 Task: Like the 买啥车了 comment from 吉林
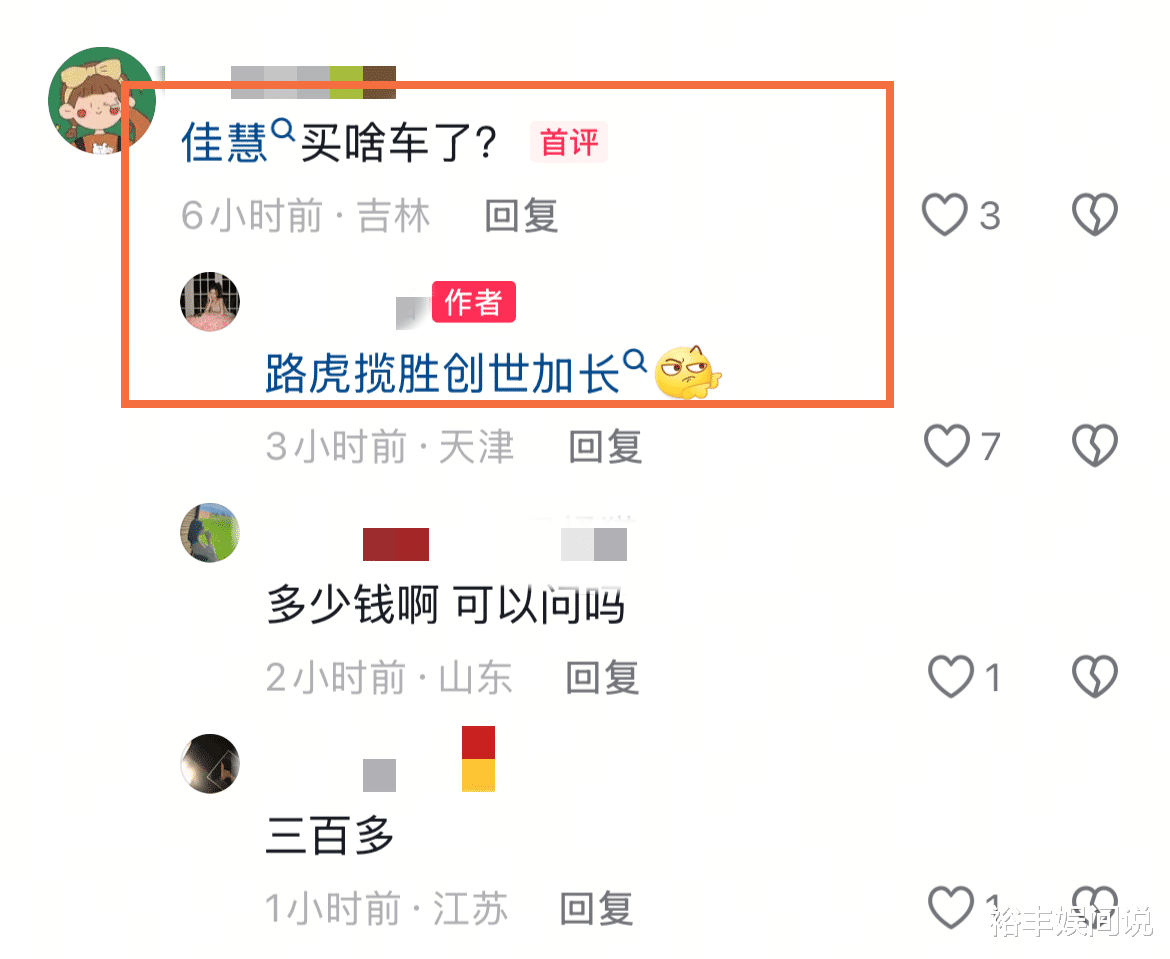945,215
